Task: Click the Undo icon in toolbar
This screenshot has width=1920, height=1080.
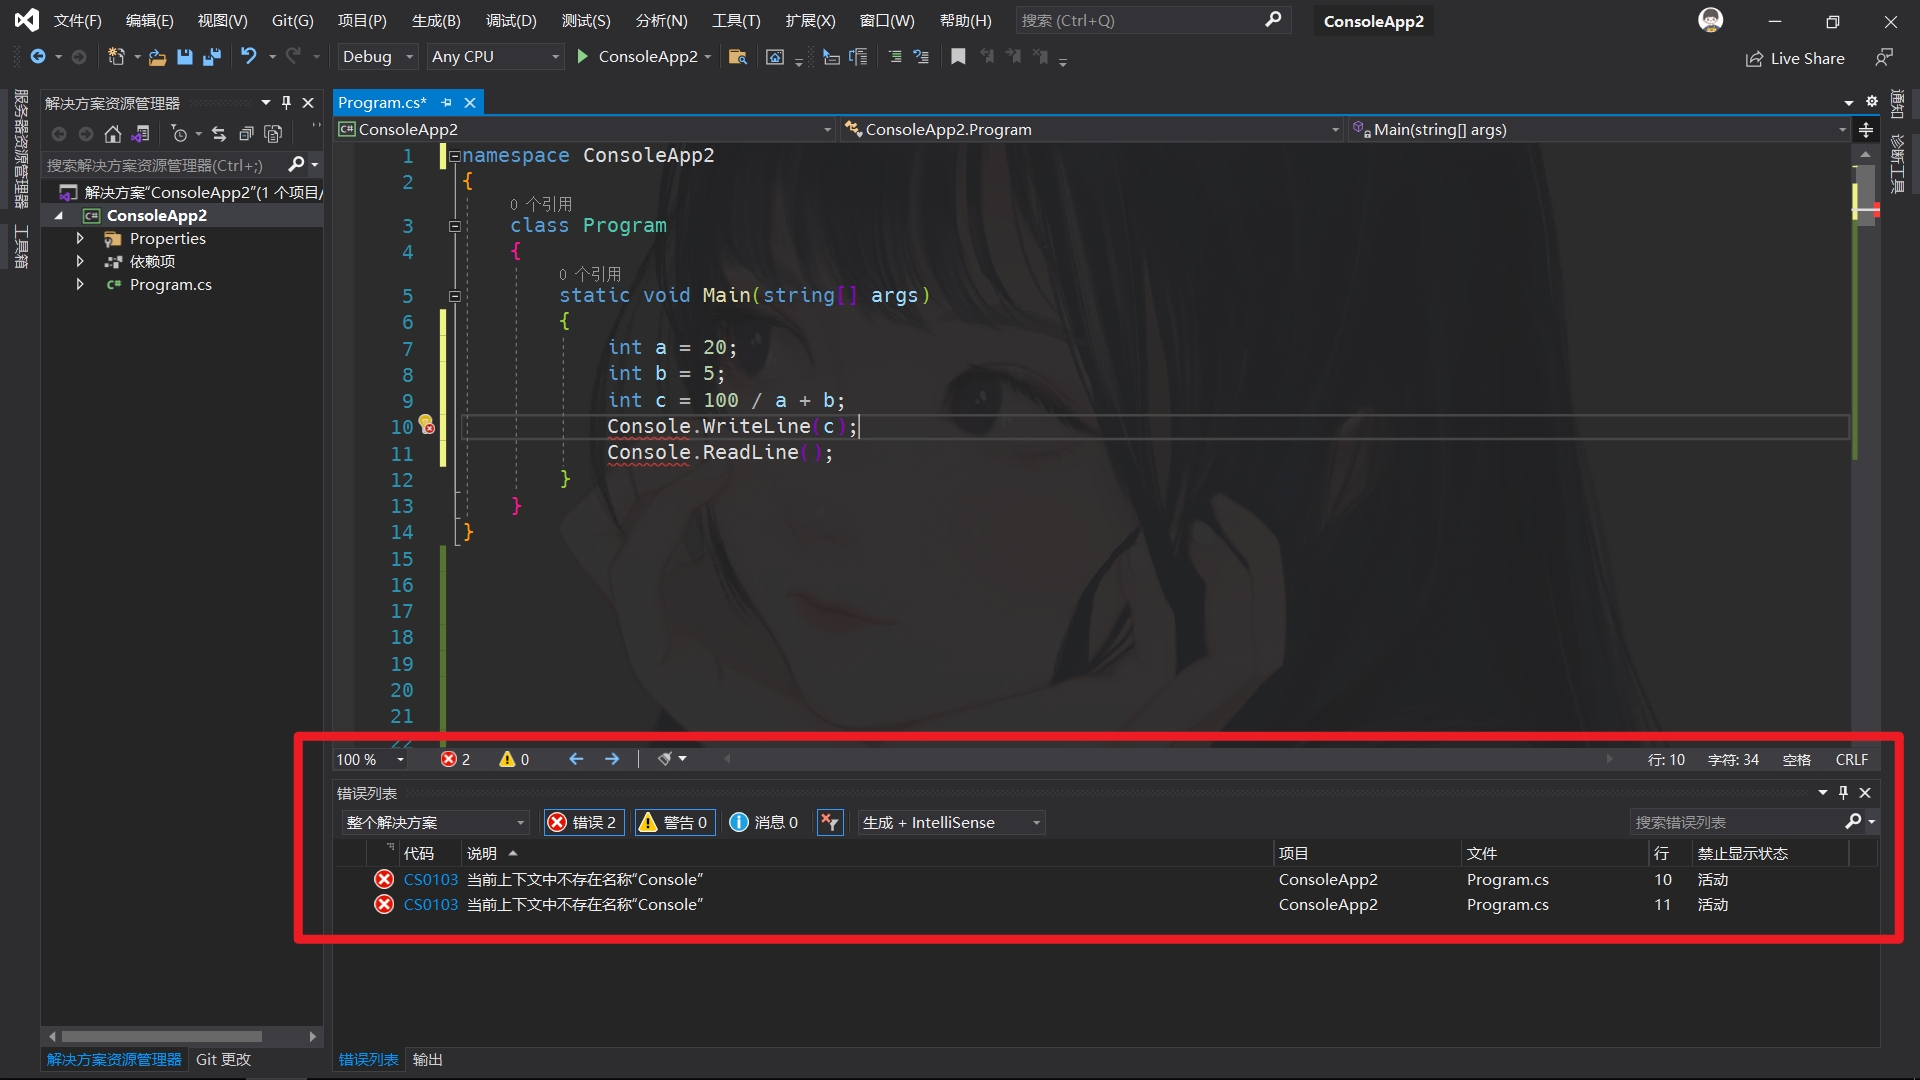Action: 249,57
